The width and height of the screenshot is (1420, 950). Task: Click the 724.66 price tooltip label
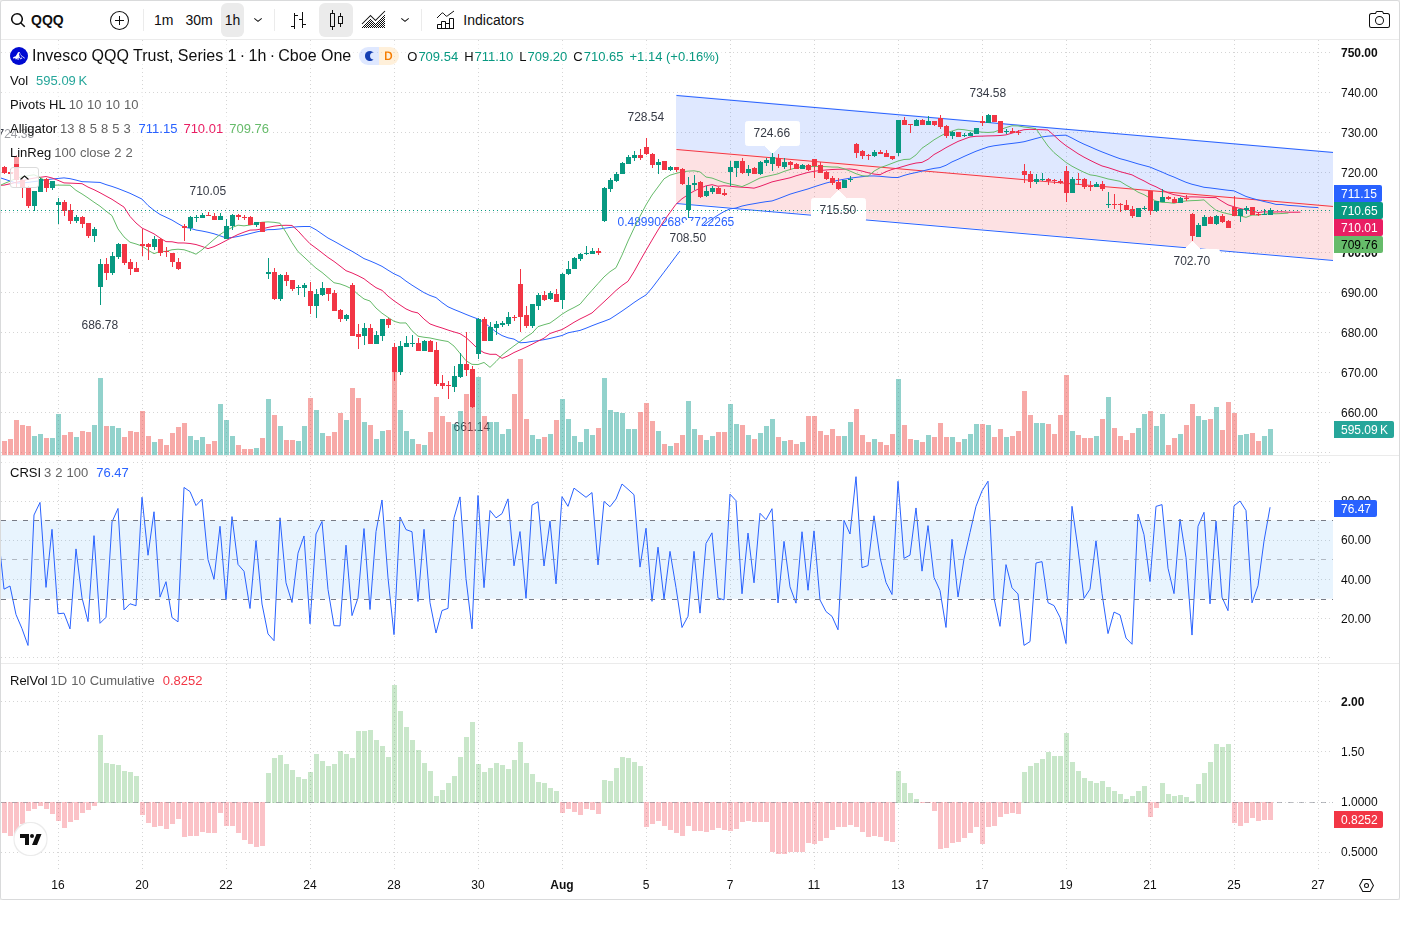pyautogui.click(x=771, y=133)
